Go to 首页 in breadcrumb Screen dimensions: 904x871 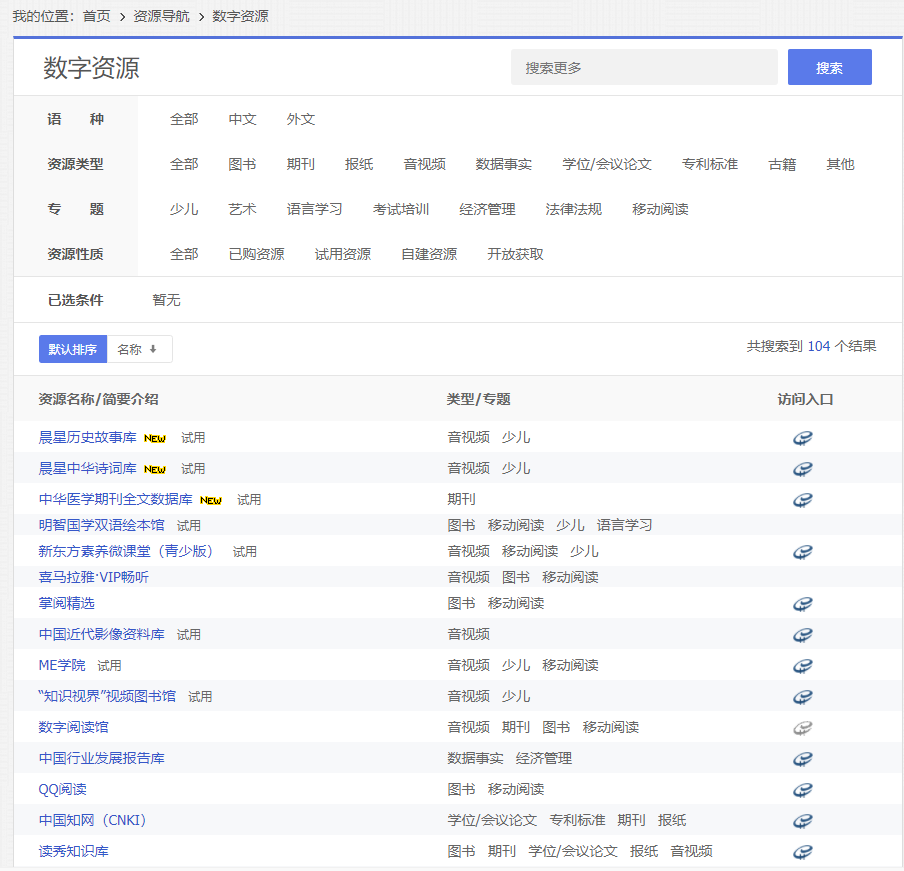pyautogui.click(x=96, y=16)
